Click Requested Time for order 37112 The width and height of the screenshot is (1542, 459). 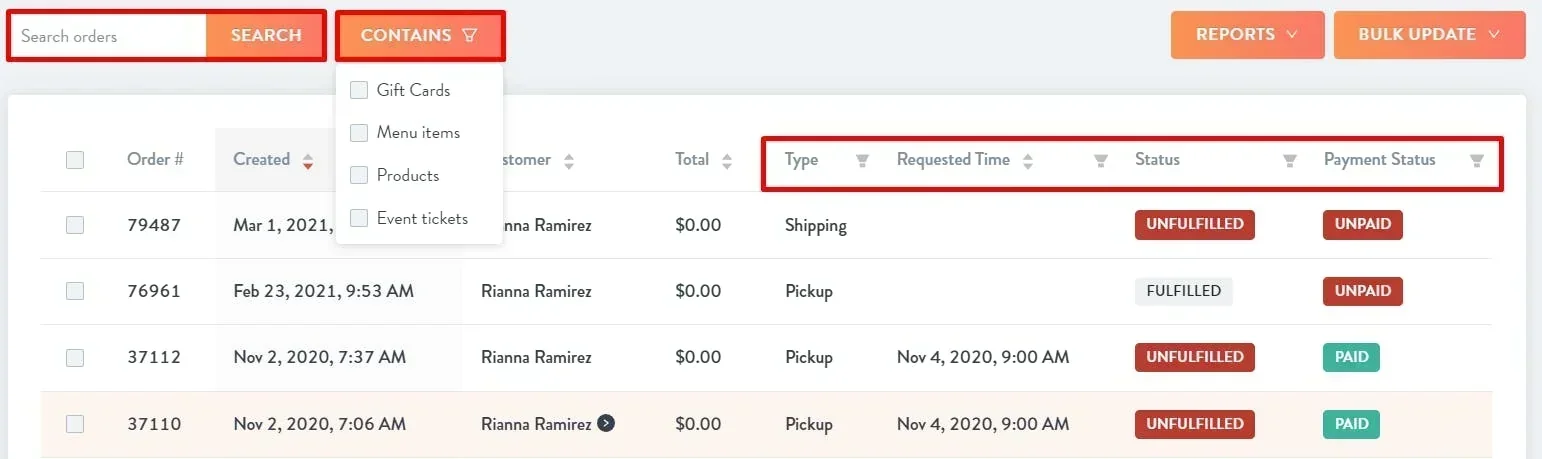(983, 358)
